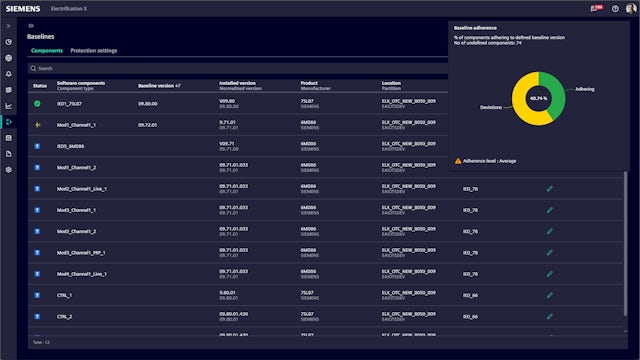This screenshot has height=360, width=640.
Task: Open the settings gear in sidebar
Action: click(x=9, y=170)
